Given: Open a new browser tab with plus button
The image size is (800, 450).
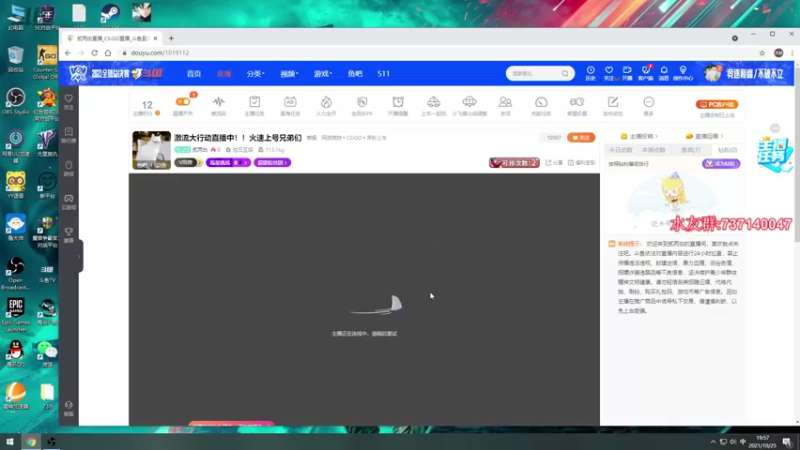Looking at the screenshot, I should tap(171, 38).
